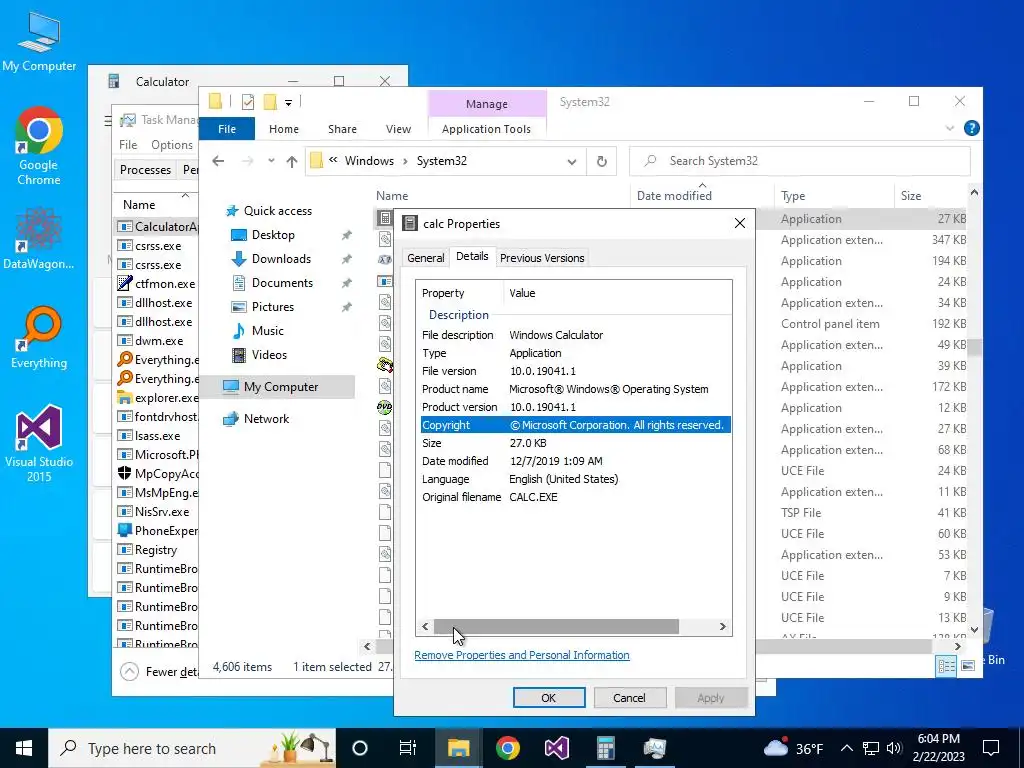Open Options menu in Task Manager
Viewport: 1024px width, 768px height.
pyautogui.click(x=172, y=145)
